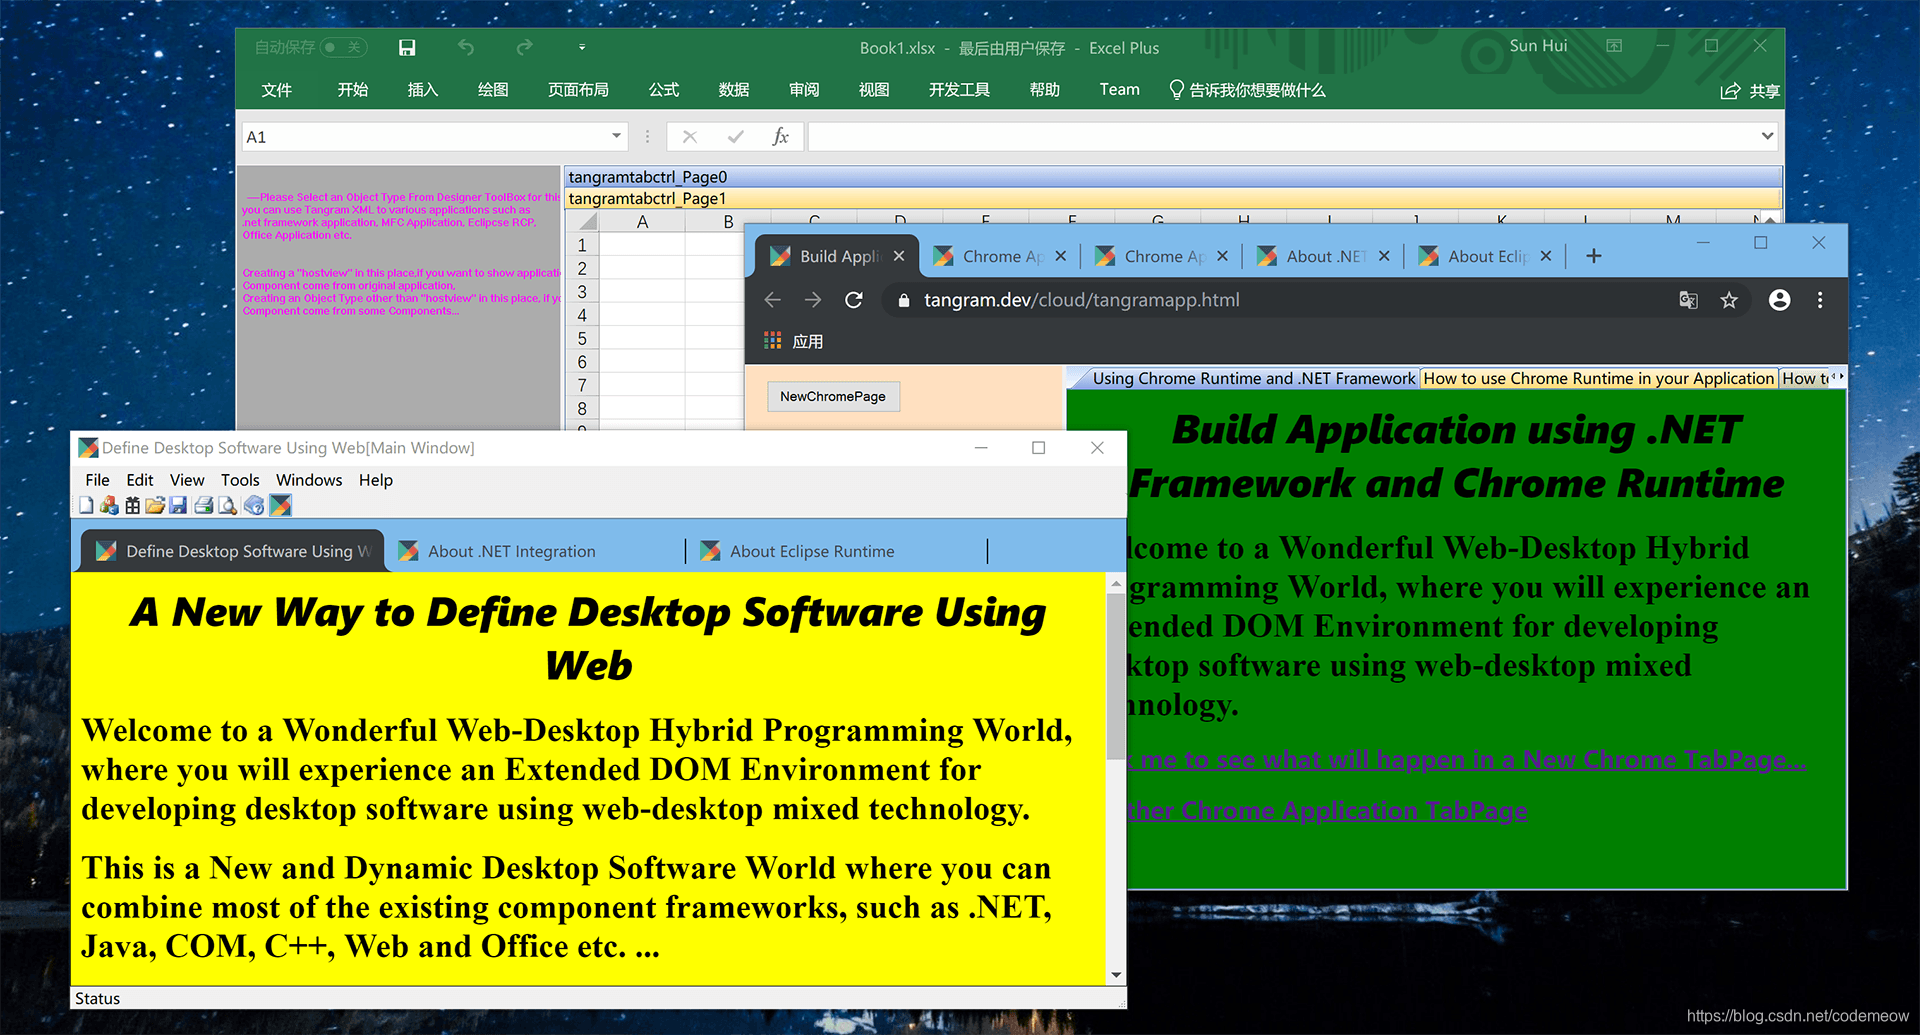
Task: Open View menu in Main Window
Action: [x=187, y=480]
